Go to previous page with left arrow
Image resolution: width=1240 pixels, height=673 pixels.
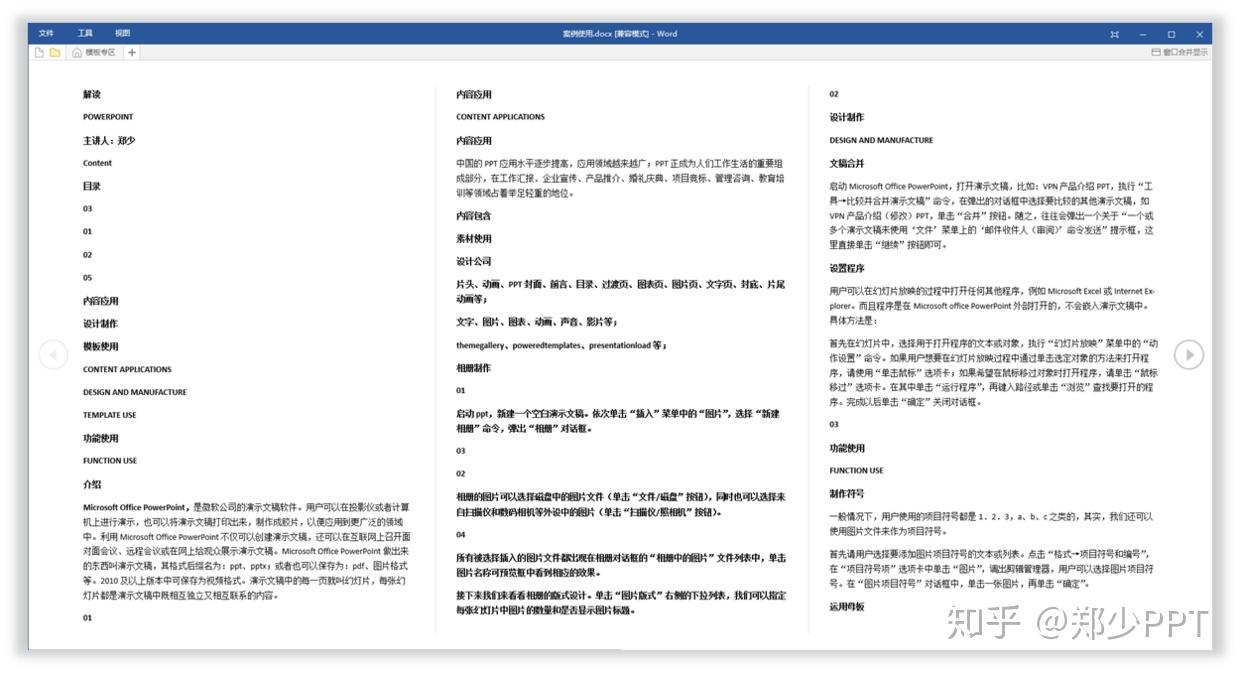53,354
